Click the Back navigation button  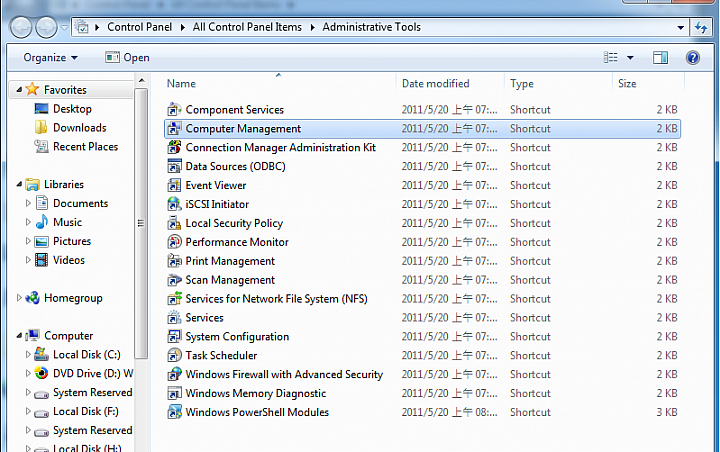21,27
